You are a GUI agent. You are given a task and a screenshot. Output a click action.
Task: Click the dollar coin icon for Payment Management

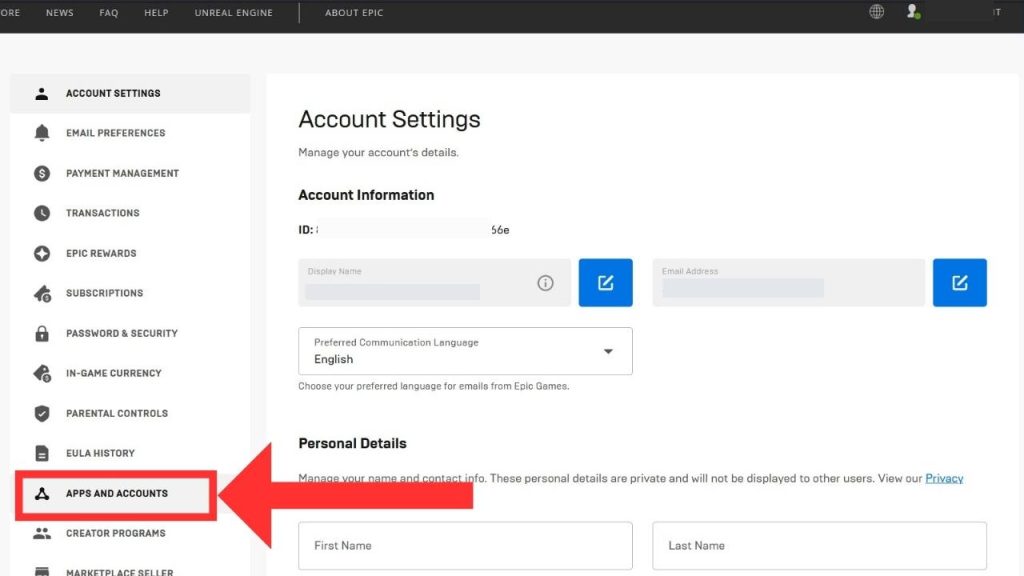tap(42, 173)
